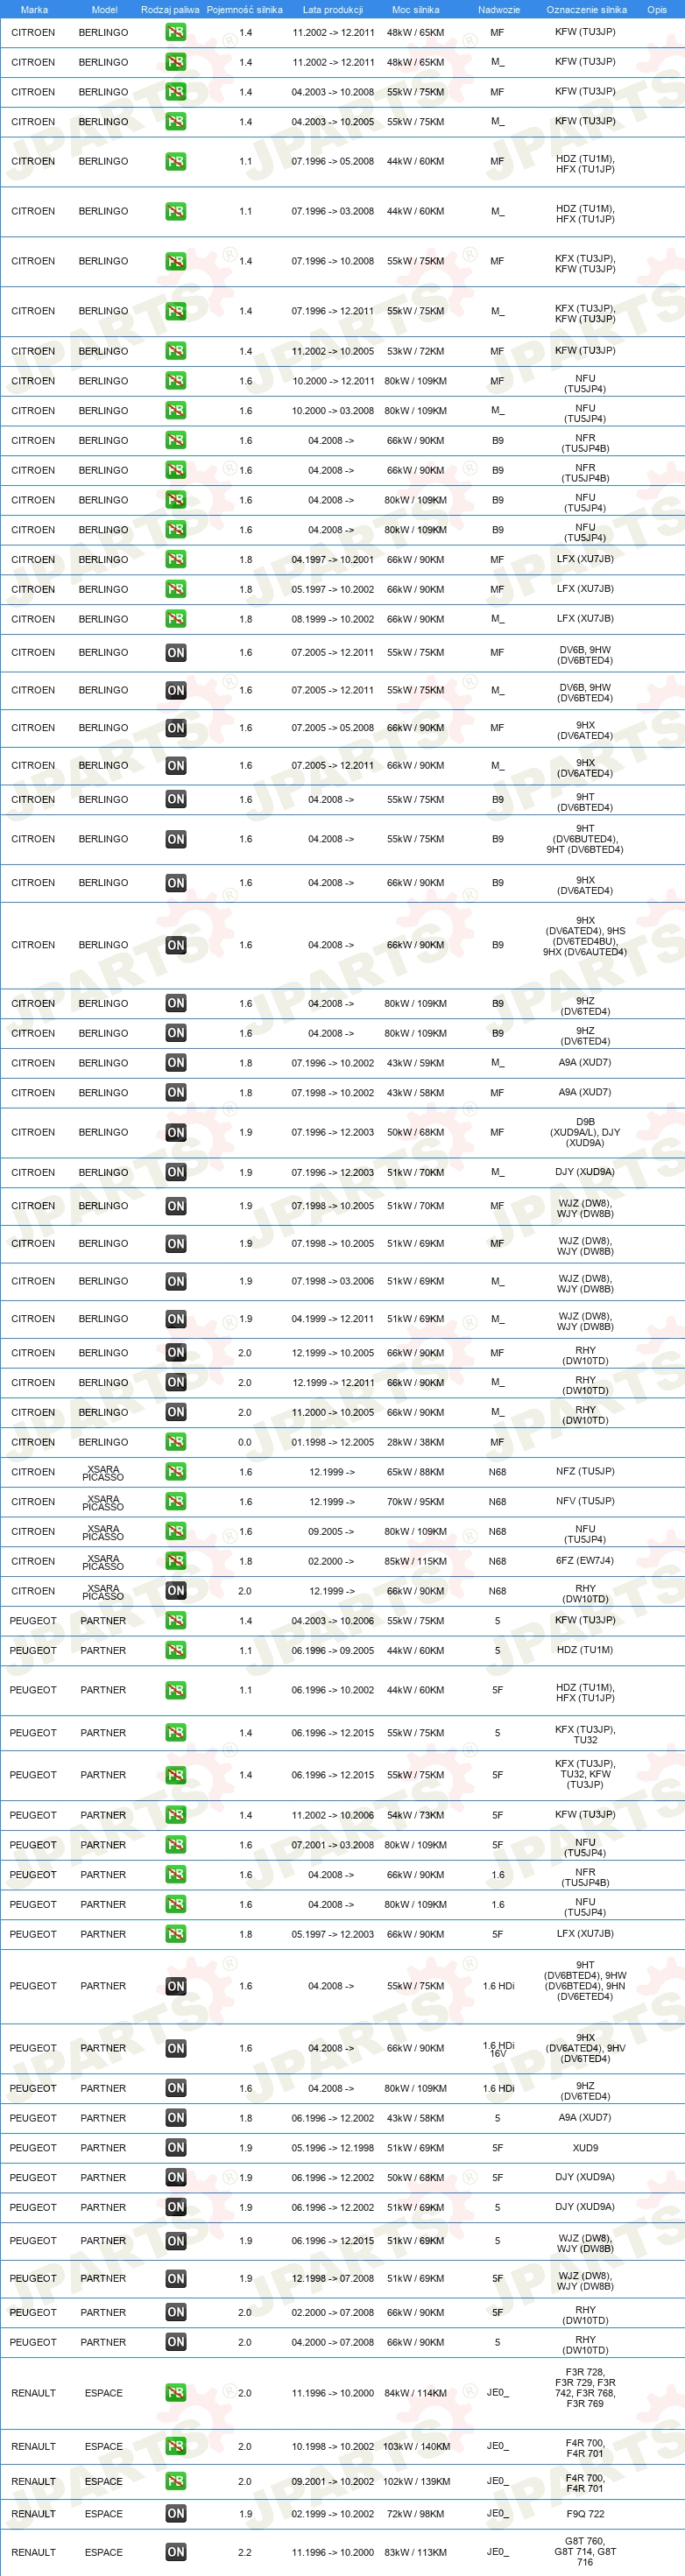Click petrol icon in Xsara Picasso 85kW / 115KM row
This screenshot has height=2576, width=685.
click(x=176, y=1561)
